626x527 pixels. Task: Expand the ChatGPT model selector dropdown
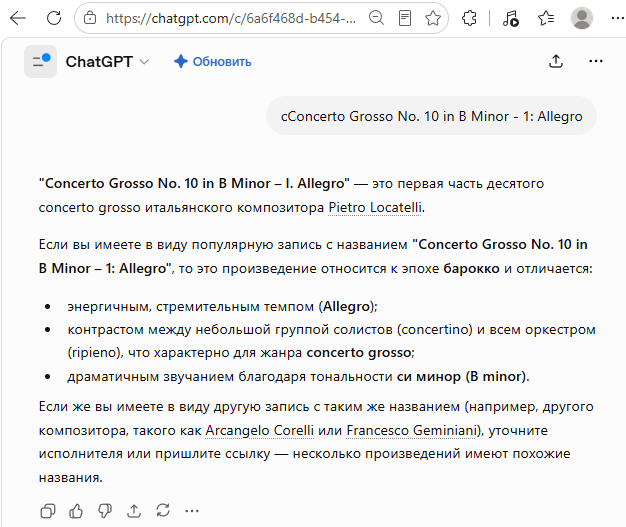click(107, 61)
